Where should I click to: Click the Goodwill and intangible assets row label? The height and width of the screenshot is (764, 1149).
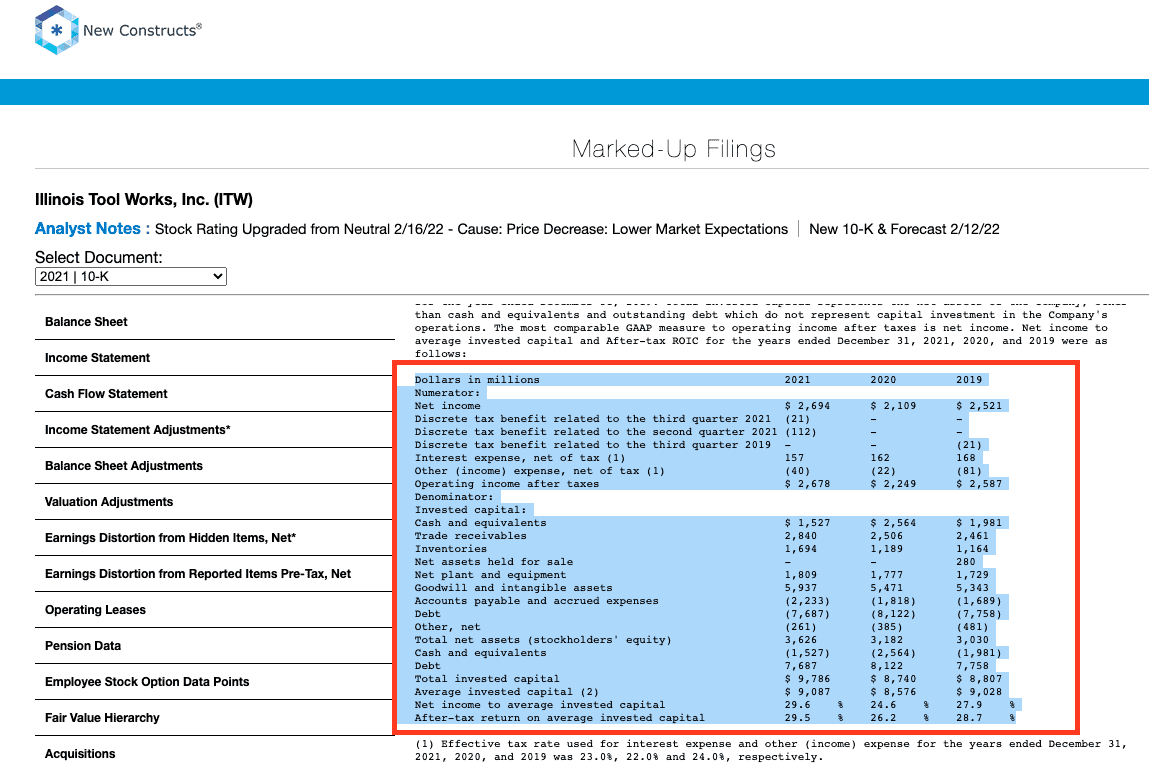point(514,588)
